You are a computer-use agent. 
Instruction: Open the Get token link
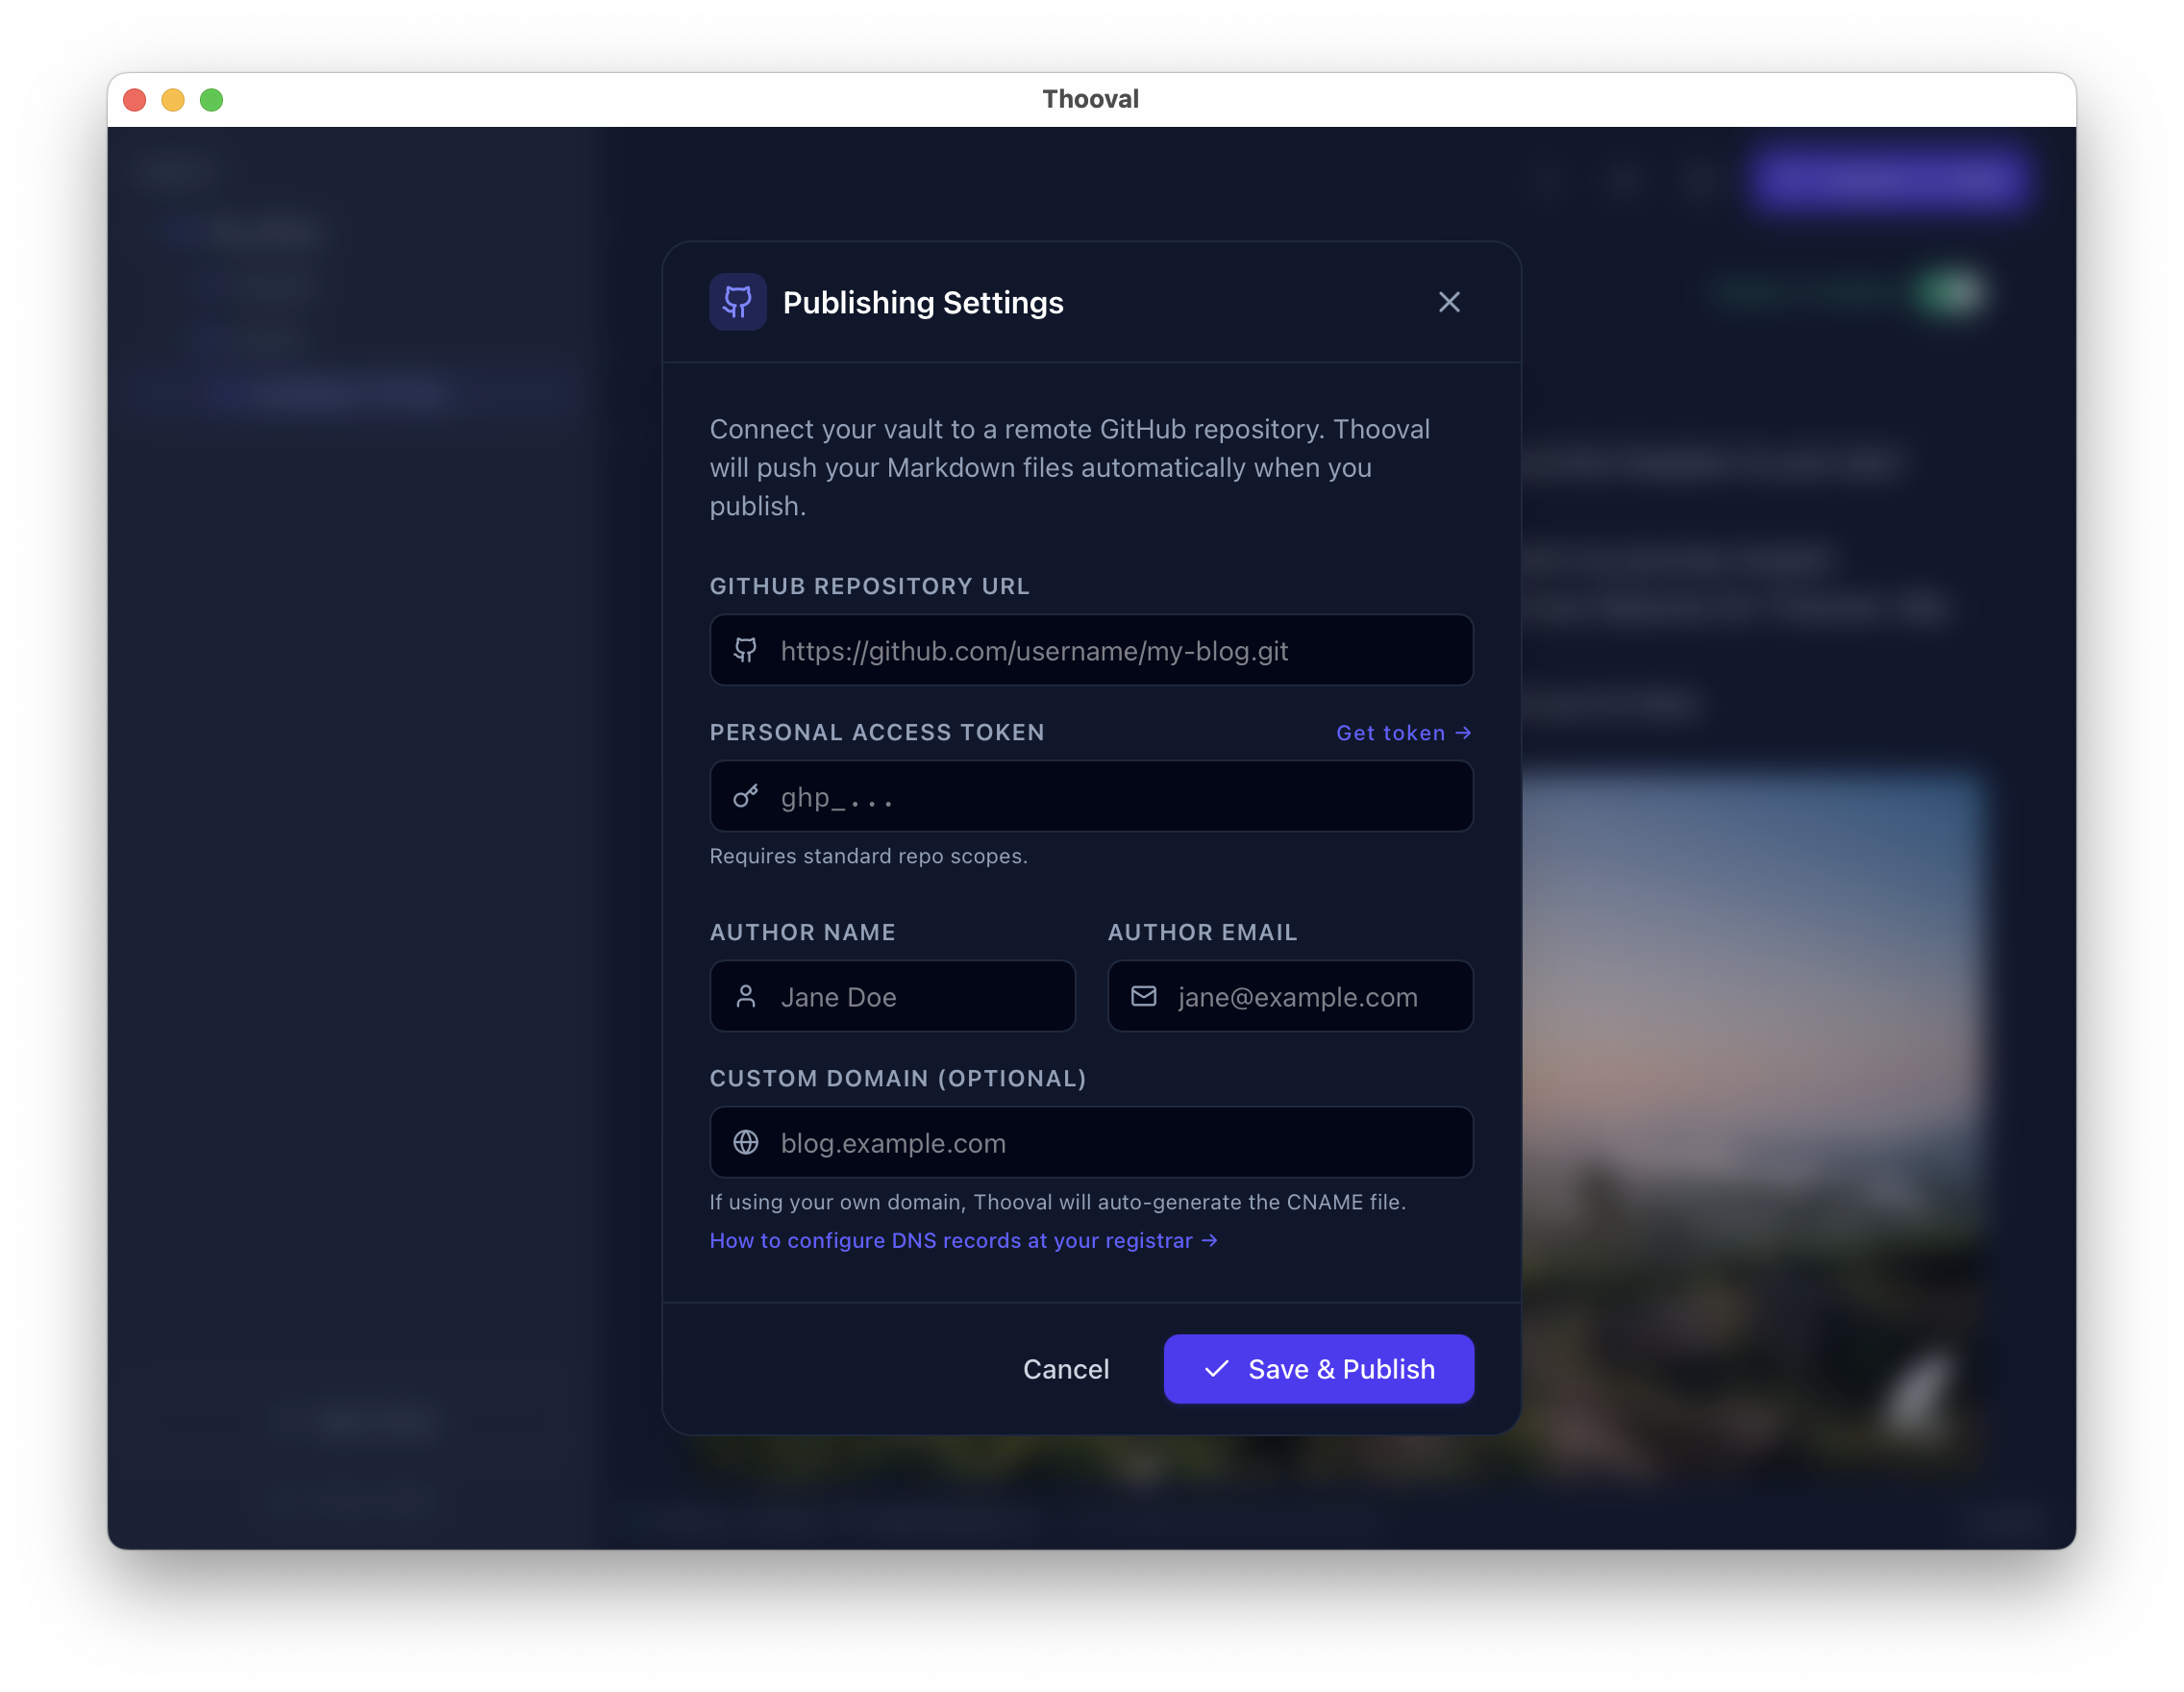coord(1390,733)
